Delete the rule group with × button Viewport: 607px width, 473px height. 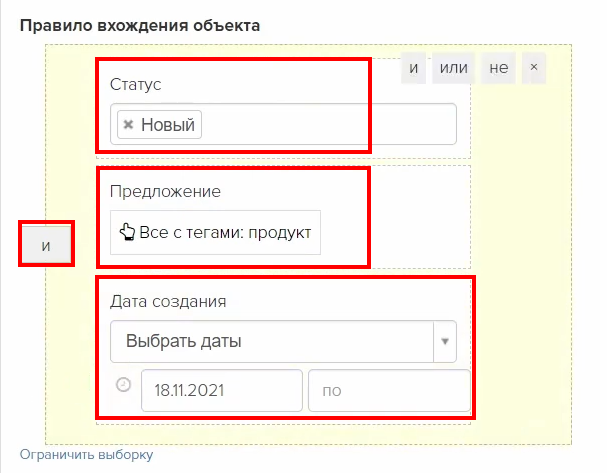pyautogui.click(x=534, y=68)
